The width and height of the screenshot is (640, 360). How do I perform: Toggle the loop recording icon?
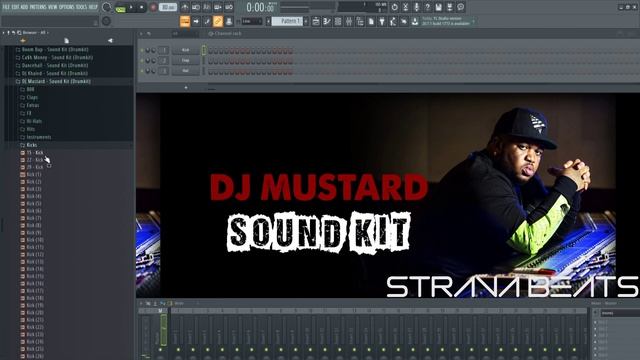pos(229,7)
